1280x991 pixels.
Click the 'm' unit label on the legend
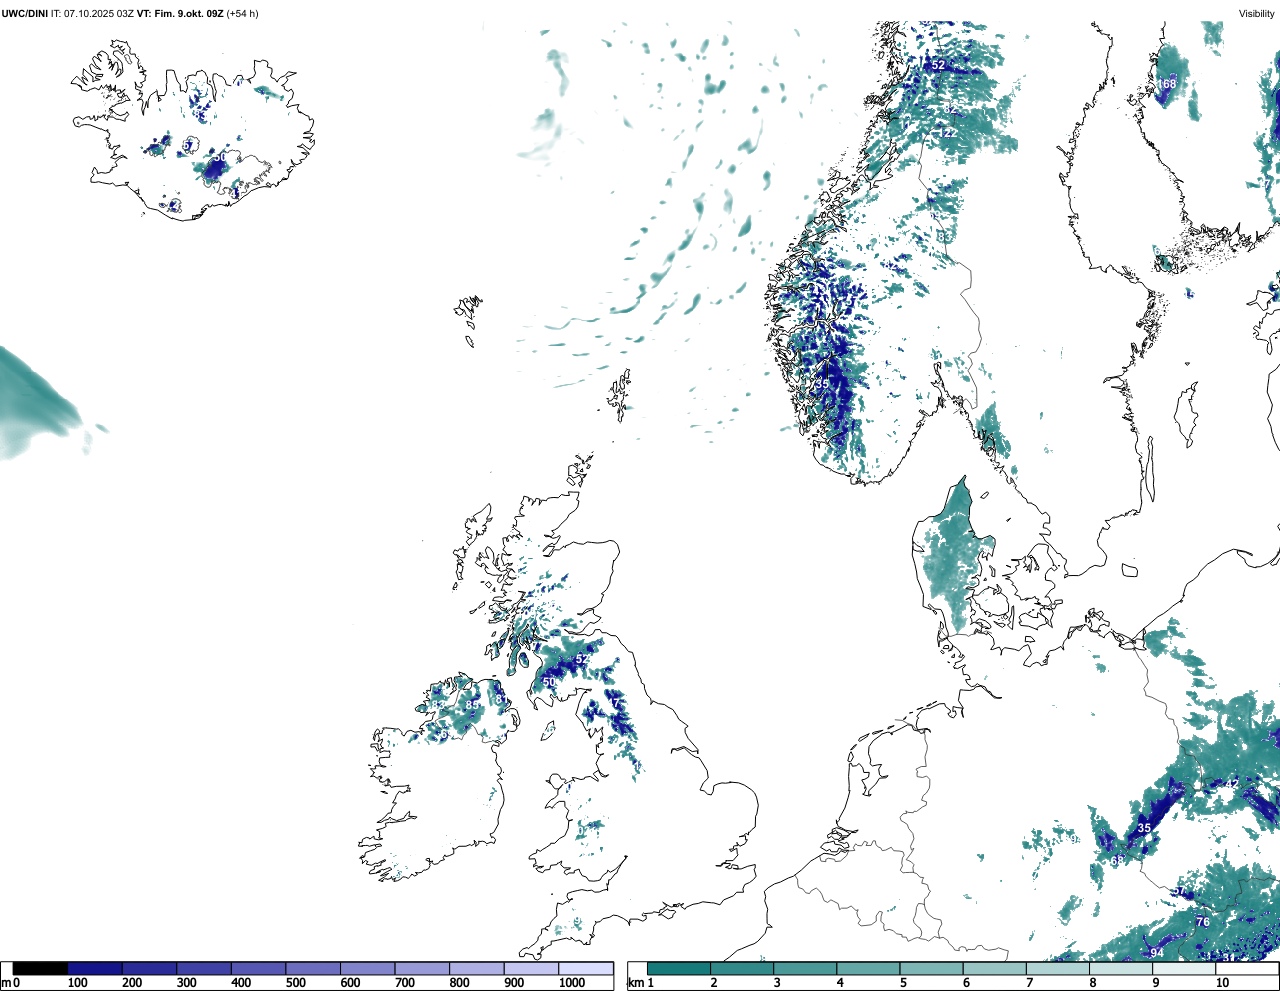pos(6,983)
